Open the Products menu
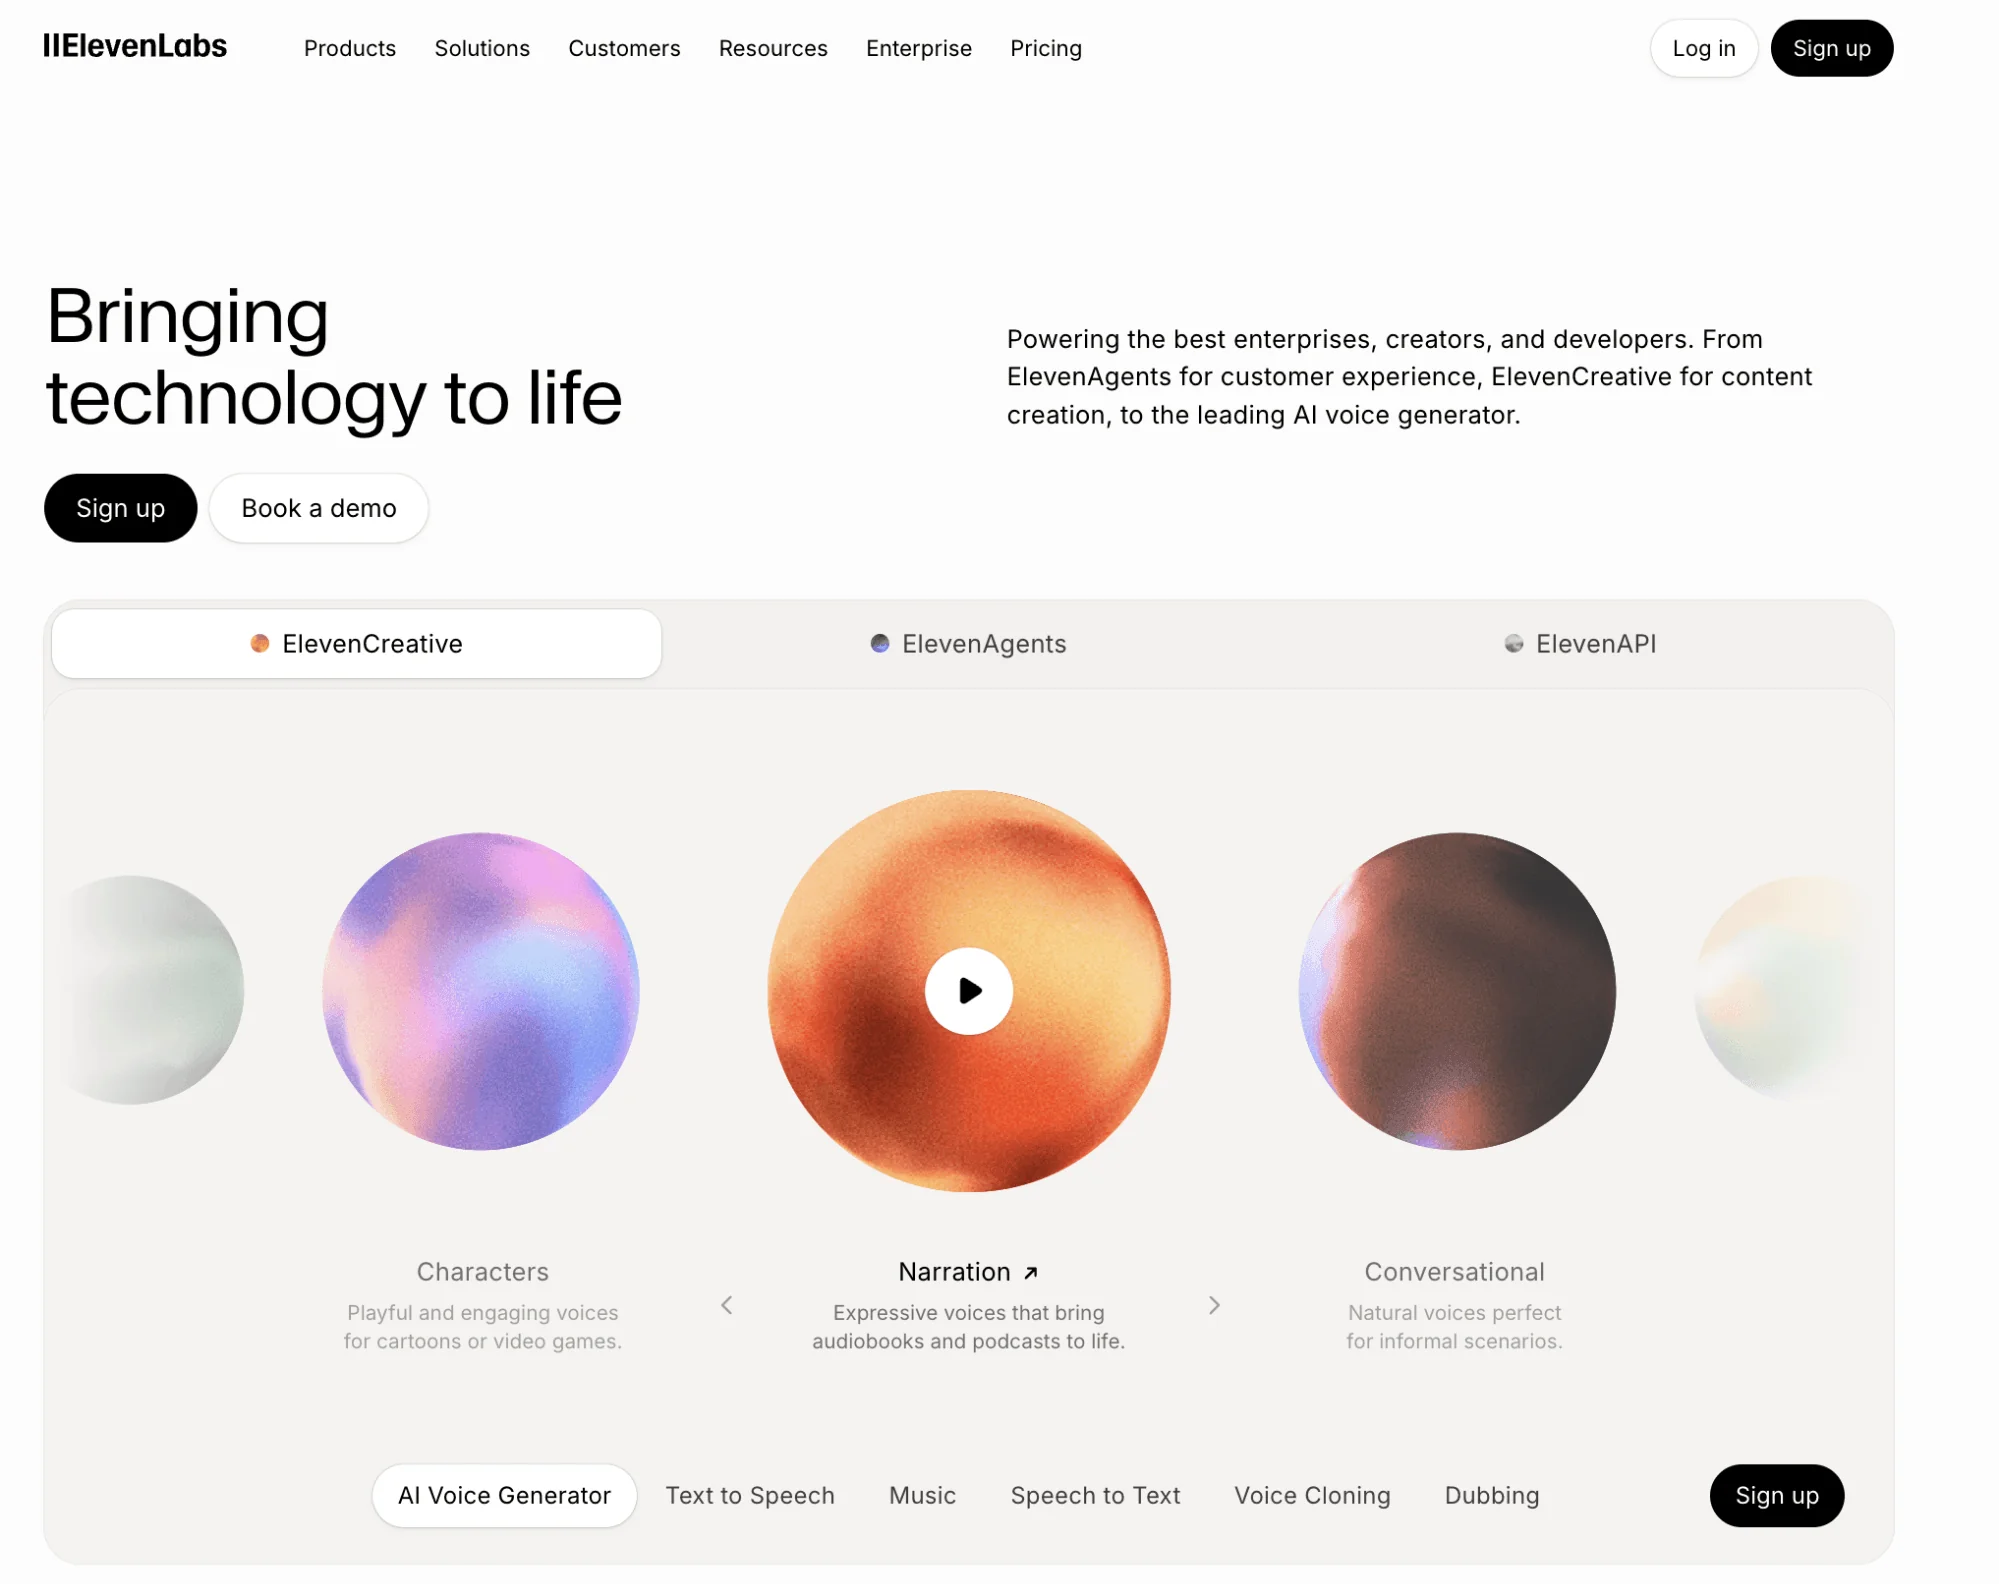The image size is (1999, 1585). pos(350,48)
